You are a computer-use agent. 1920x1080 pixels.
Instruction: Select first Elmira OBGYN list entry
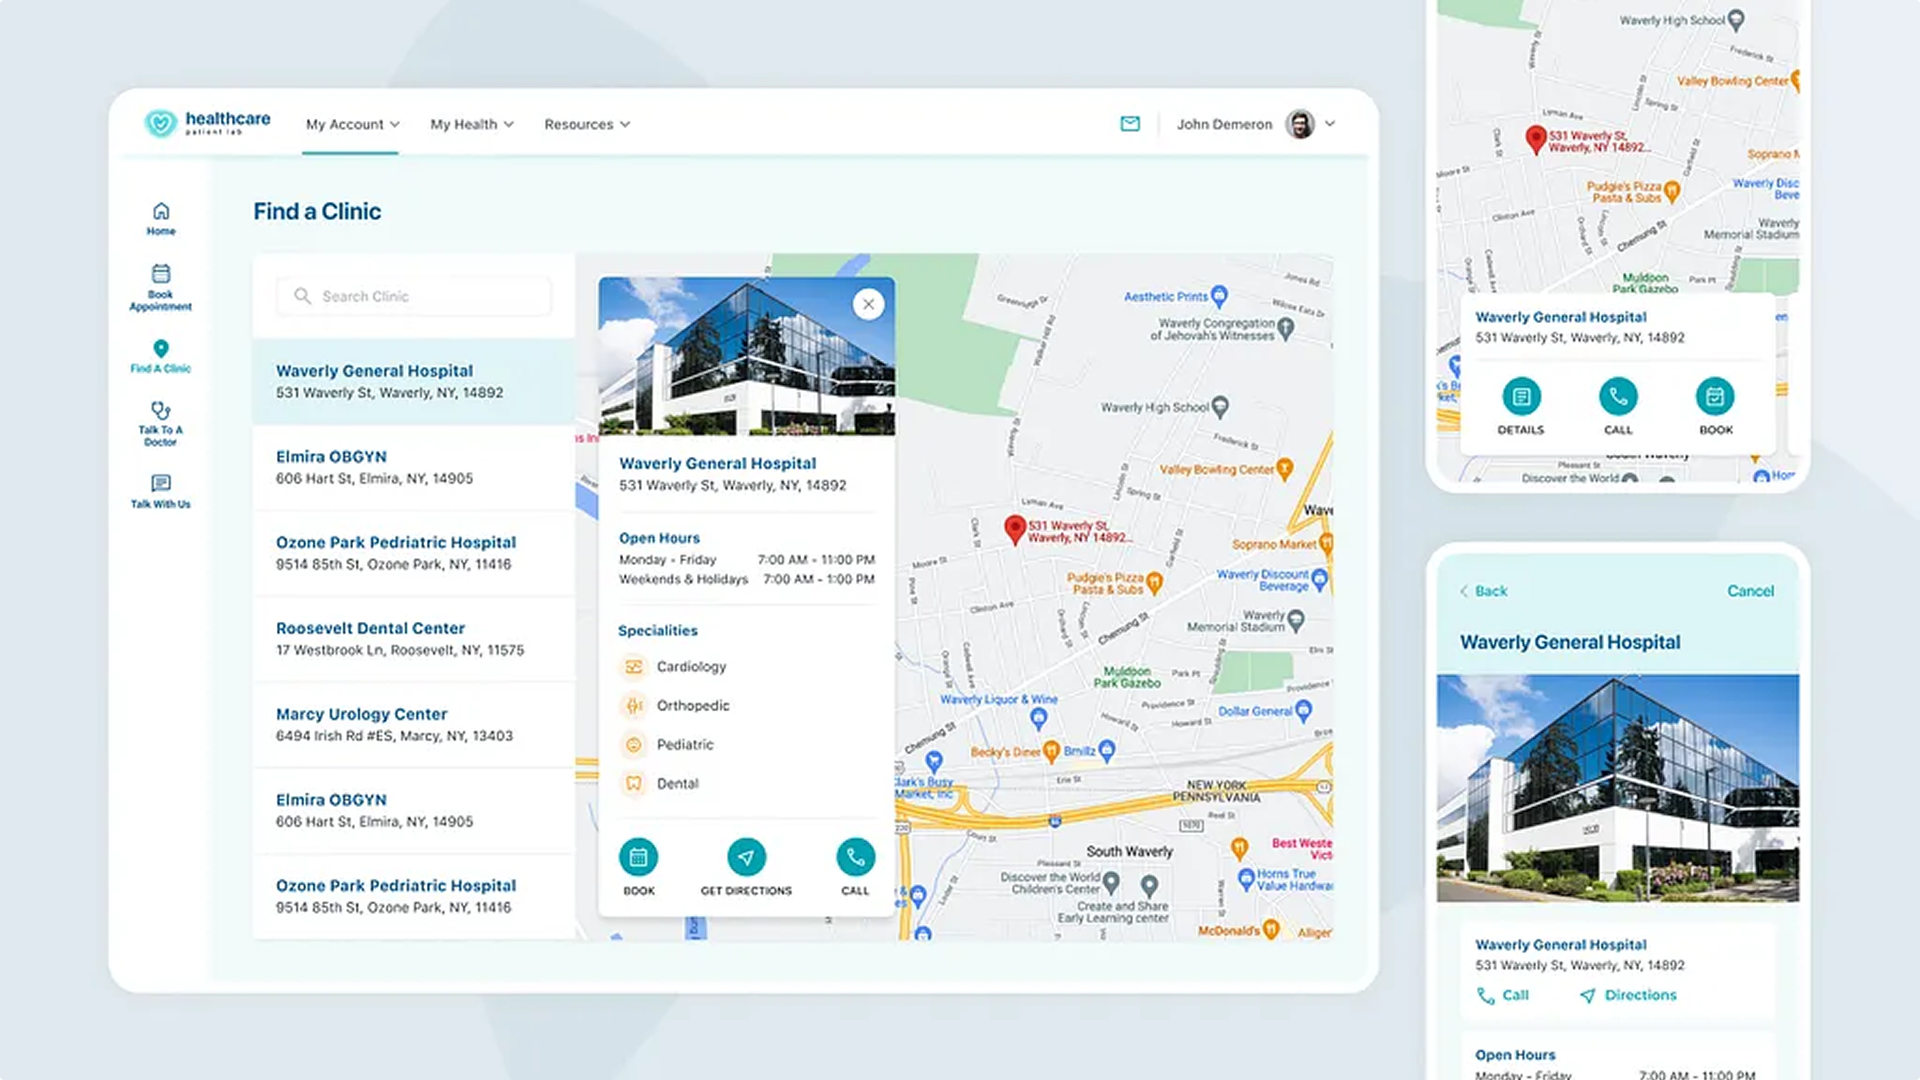(414, 467)
